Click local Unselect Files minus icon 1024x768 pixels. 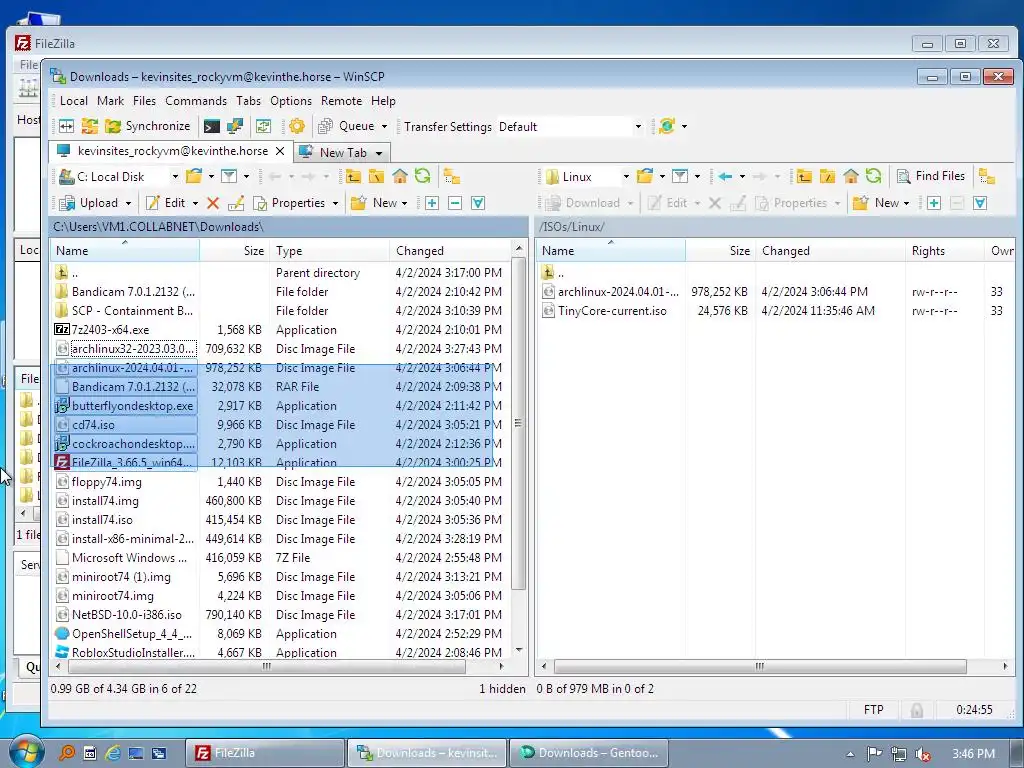tap(455, 203)
